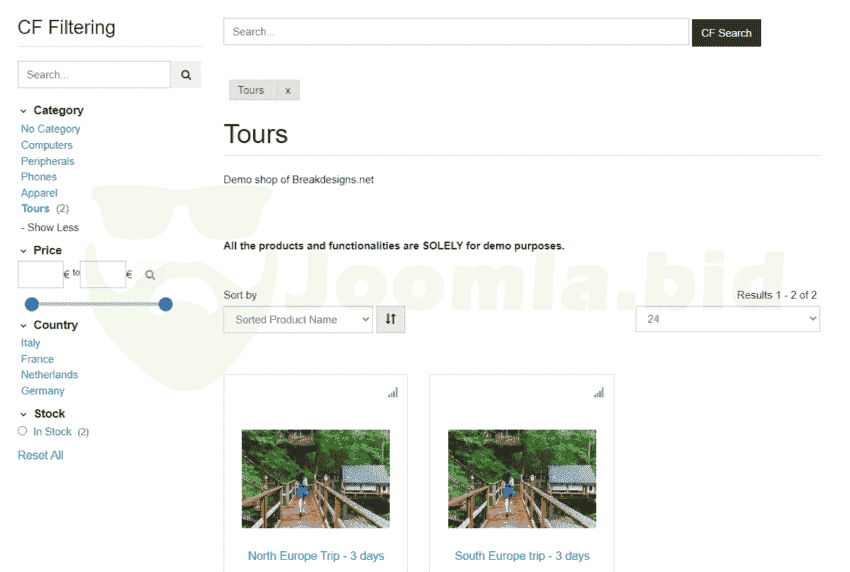Click stock level icon on North Europe Trip card

[393, 393]
